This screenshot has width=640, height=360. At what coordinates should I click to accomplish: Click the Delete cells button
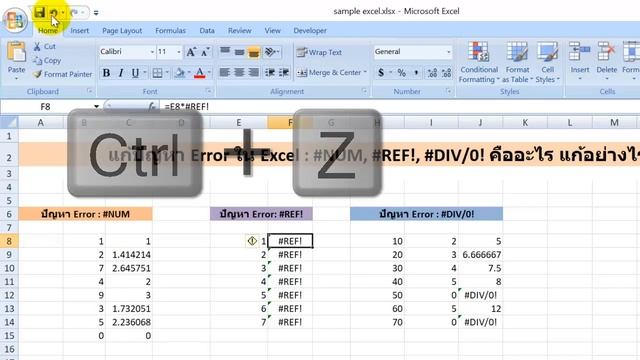(x=607, y=60)
